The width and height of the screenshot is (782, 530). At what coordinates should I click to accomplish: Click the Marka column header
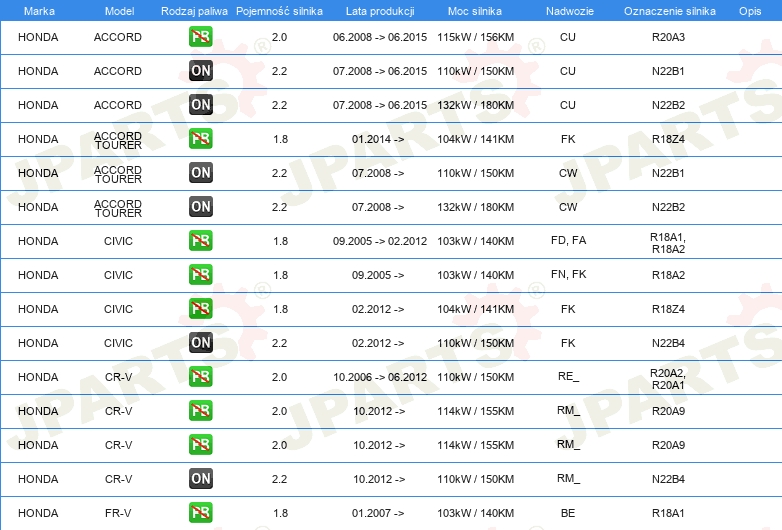pyautogui.click(x=39, y=11)
